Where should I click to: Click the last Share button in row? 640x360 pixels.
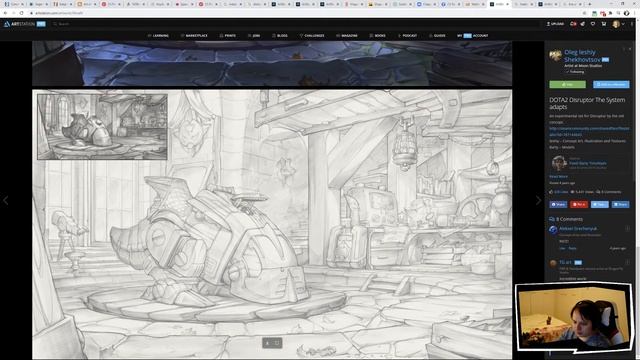click(620, 204)
